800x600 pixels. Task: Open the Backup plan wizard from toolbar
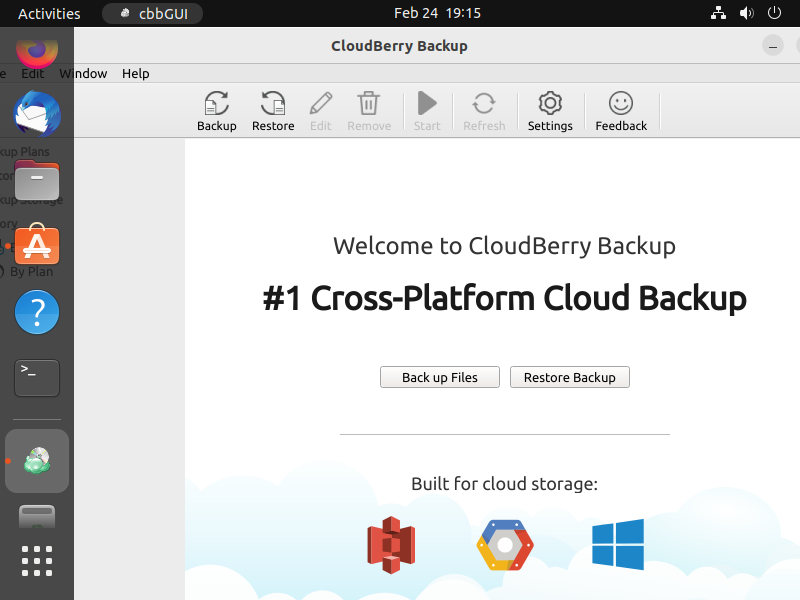click(x=217, y=111)
